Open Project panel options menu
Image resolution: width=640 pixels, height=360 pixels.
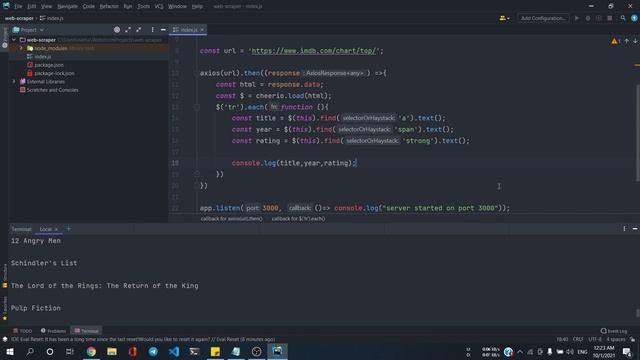(x=153, y=30)
